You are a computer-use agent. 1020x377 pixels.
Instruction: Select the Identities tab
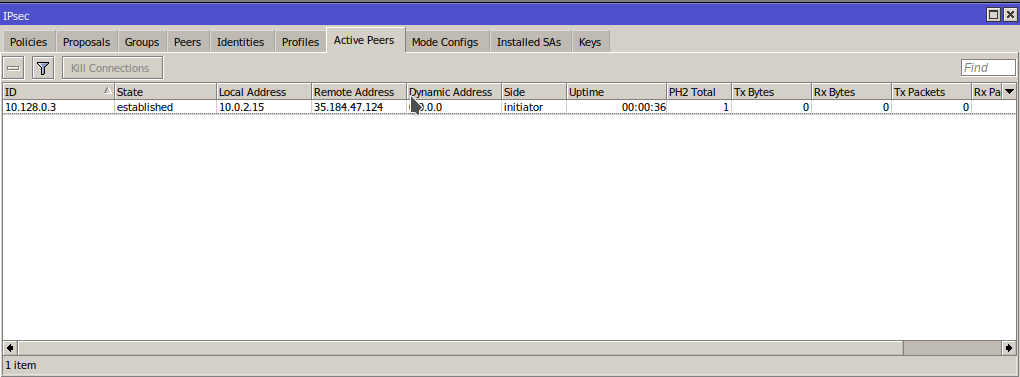[x=241, y=42]
